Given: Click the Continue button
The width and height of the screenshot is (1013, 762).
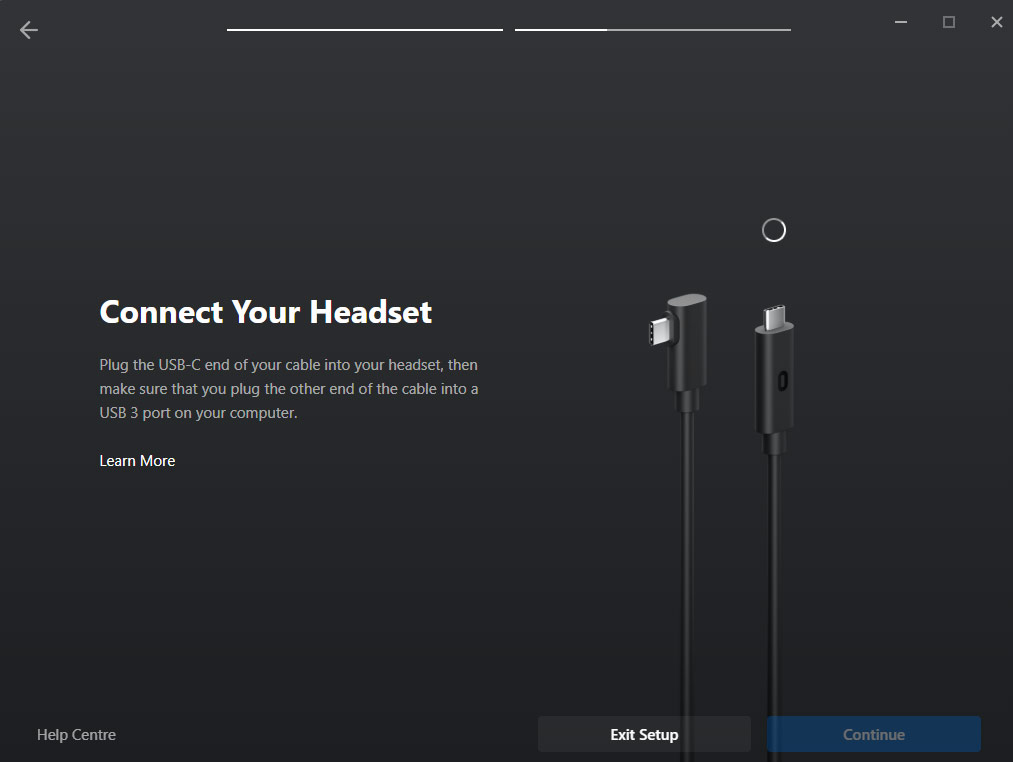Looking at the screenshot, I should click(873, 734).
